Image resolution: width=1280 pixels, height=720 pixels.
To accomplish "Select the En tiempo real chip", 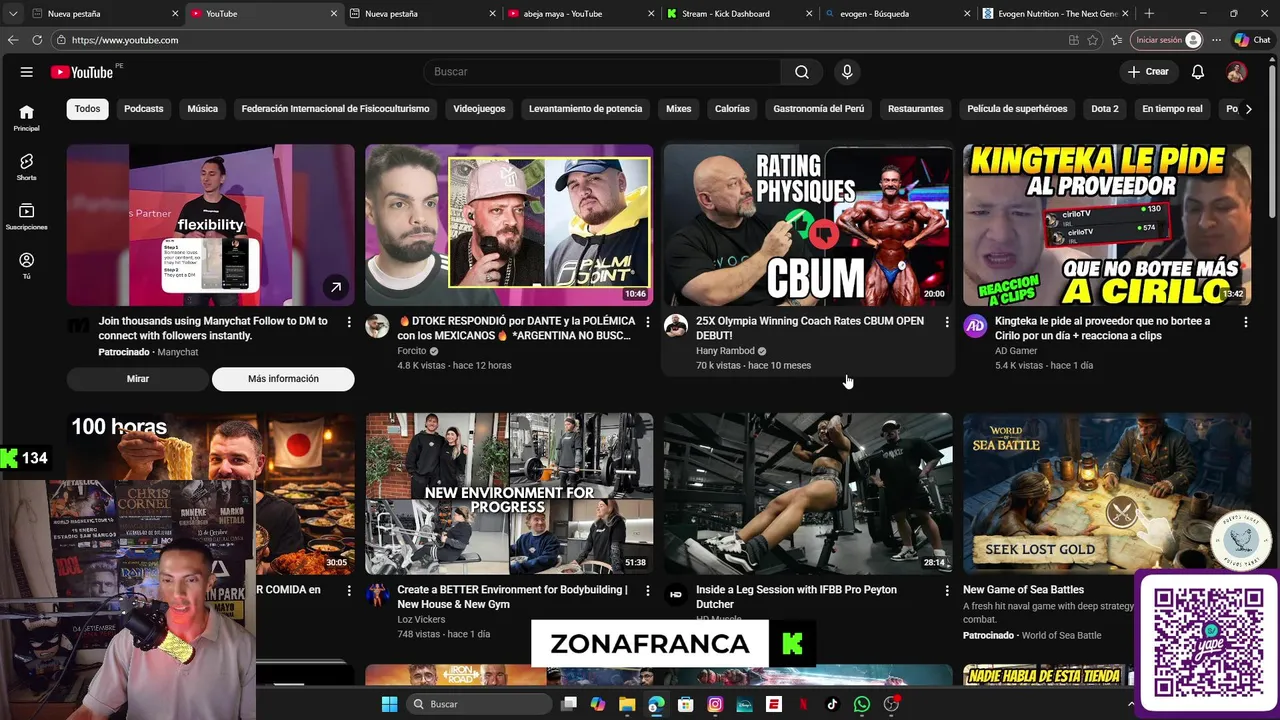I will 1172,109.
